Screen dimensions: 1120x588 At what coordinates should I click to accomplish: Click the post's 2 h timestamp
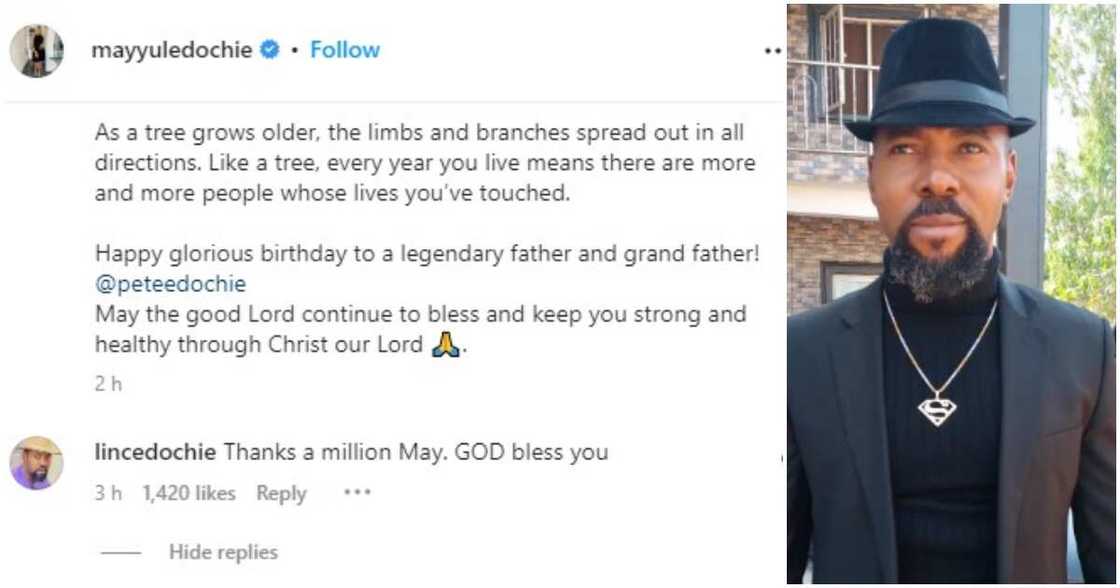click(x=108, y=383)
